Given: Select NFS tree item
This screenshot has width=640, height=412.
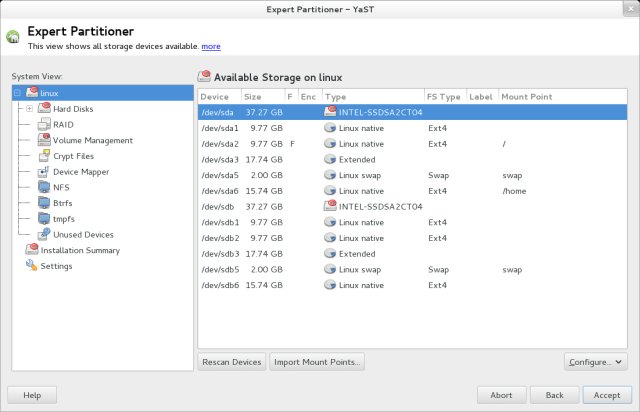Looking at the screenshot, I should [x=61, y=187].
